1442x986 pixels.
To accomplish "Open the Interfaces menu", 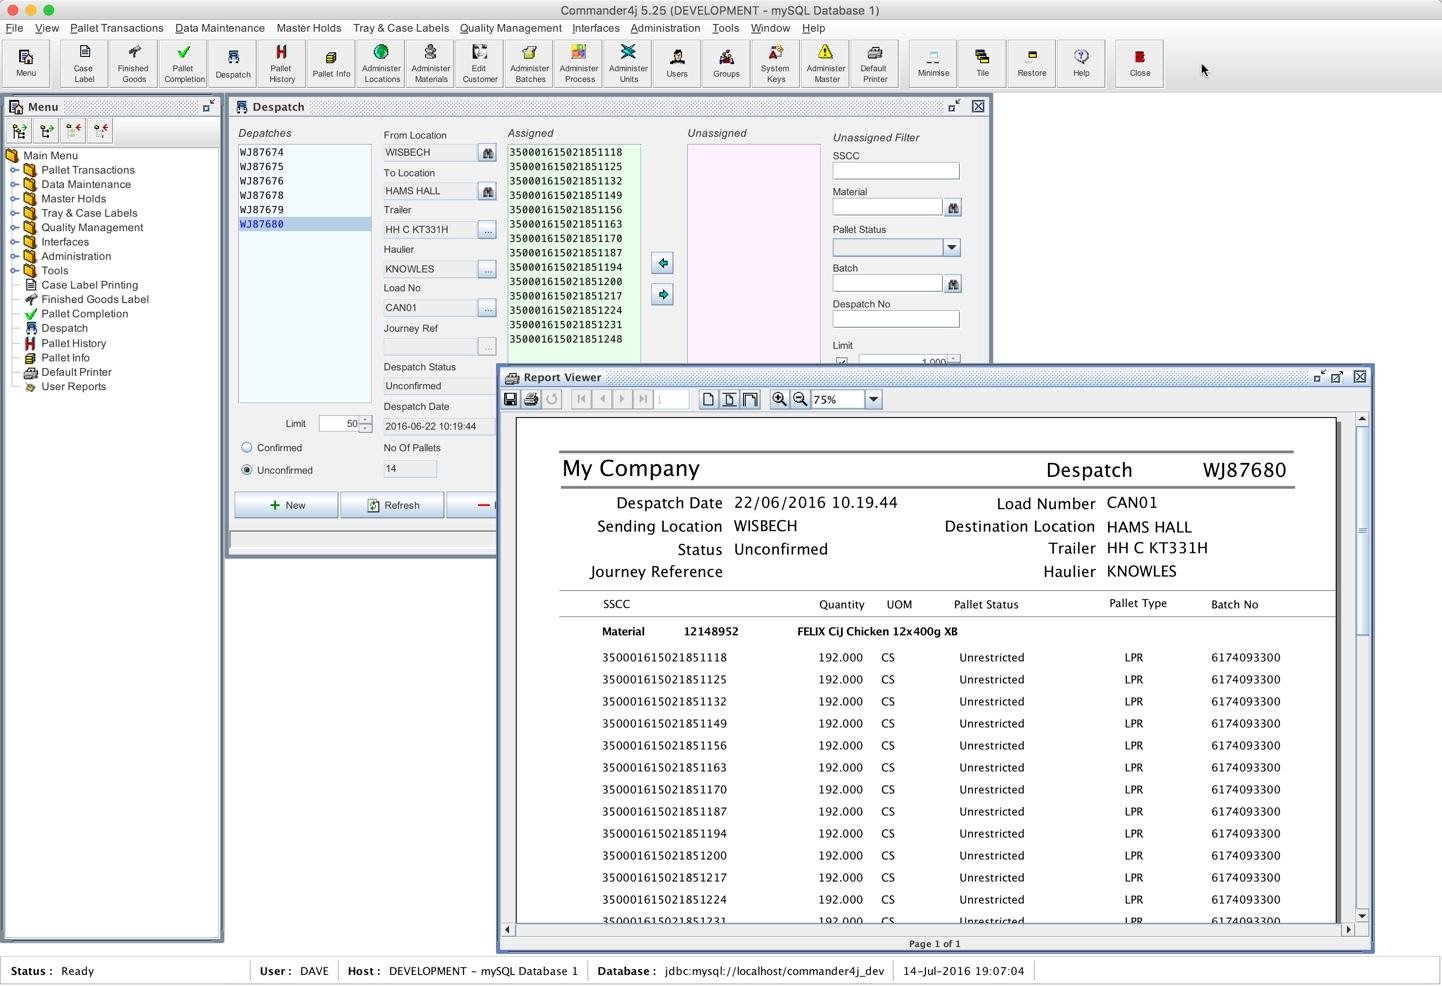I will click(595, 28).
